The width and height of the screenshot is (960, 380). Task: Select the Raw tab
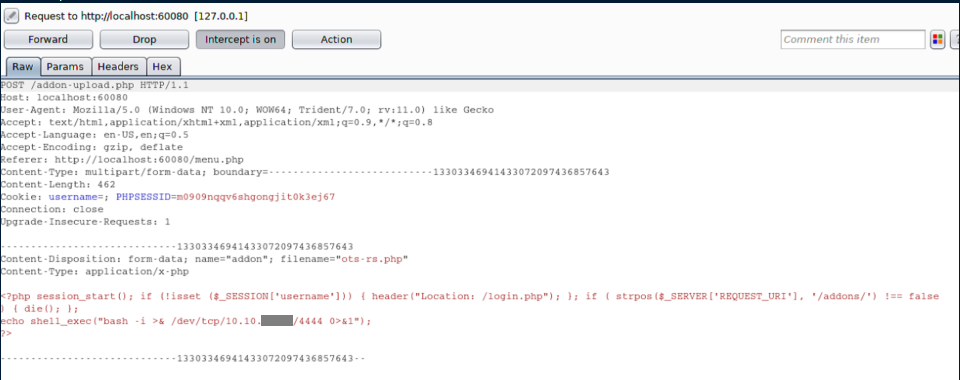[x=23, y=67]
